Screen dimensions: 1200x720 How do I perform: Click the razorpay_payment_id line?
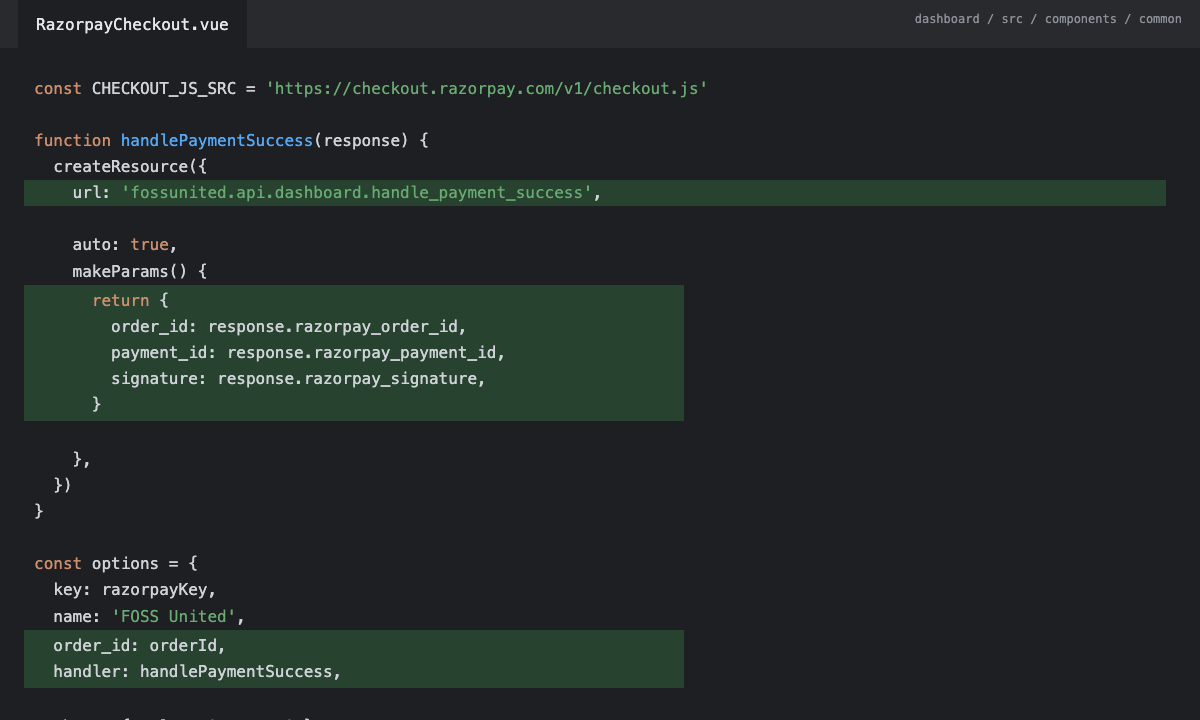pyautogui.click(x=309, y=352)
